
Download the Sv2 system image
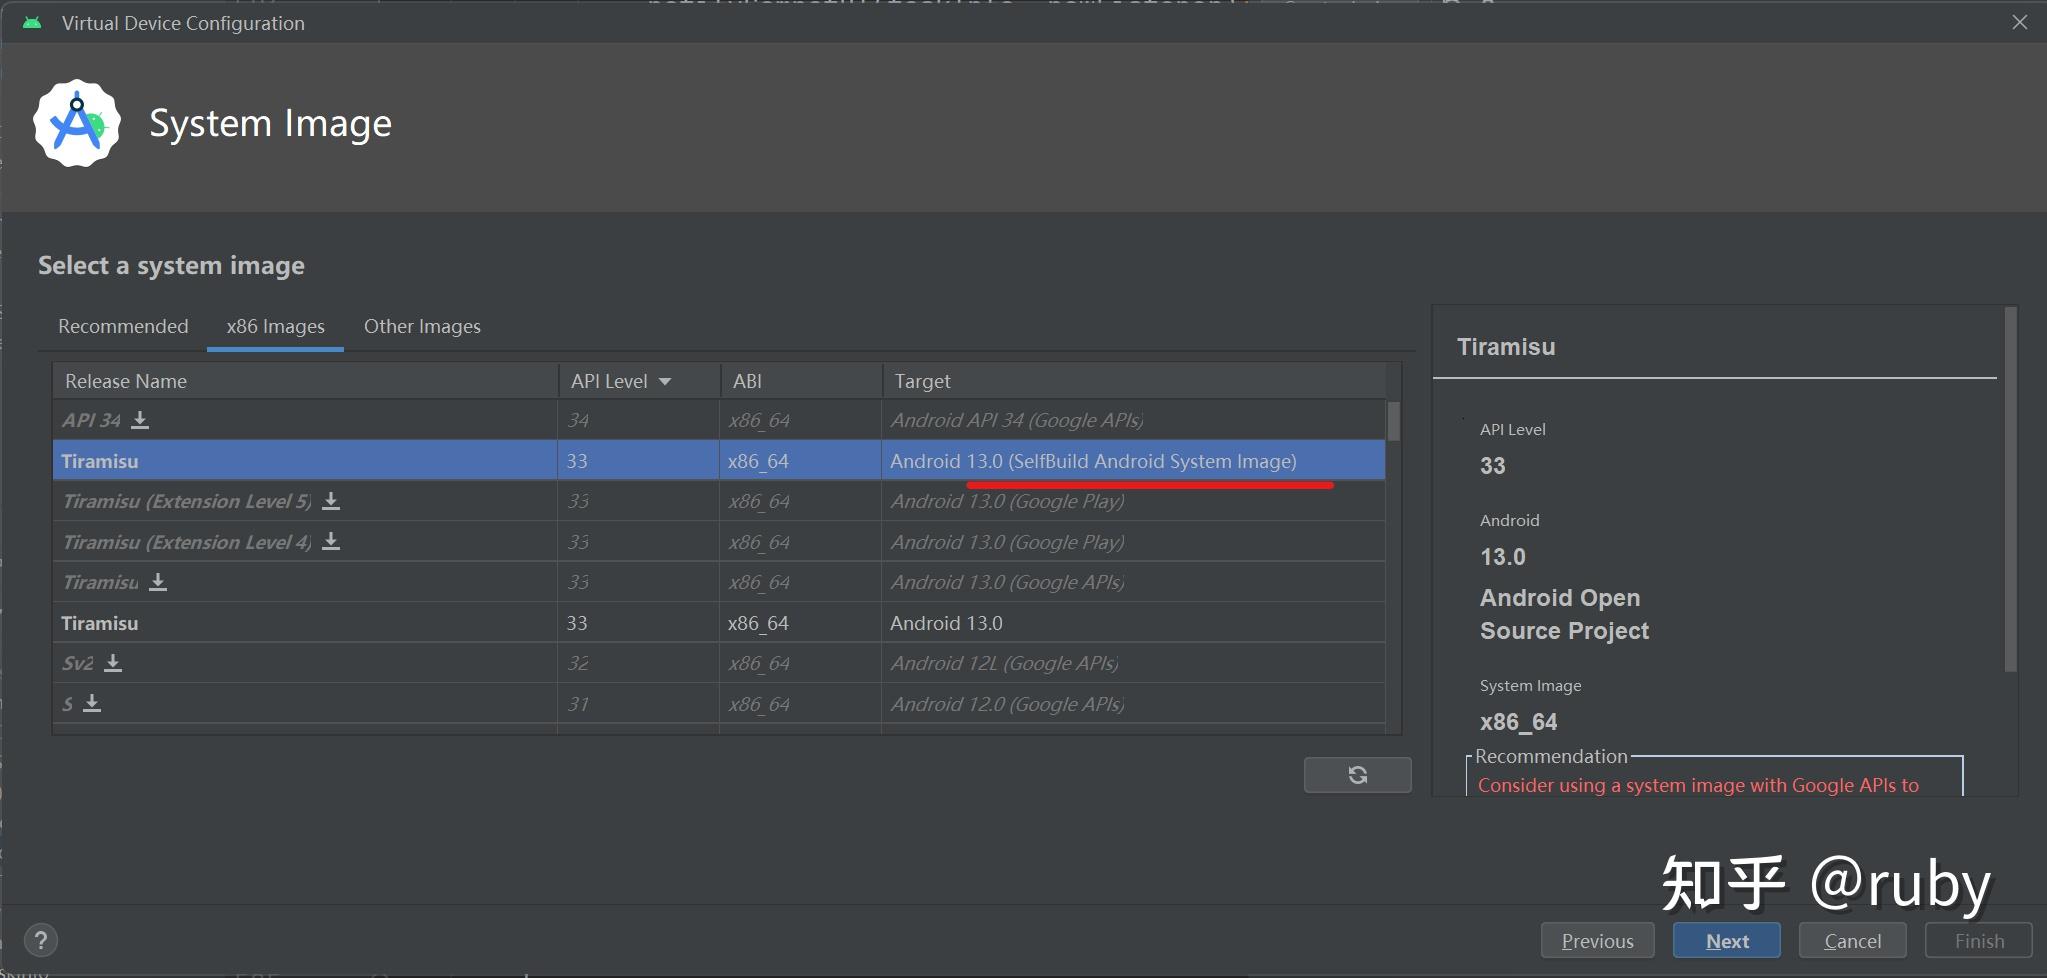click(x=113, y=663)
